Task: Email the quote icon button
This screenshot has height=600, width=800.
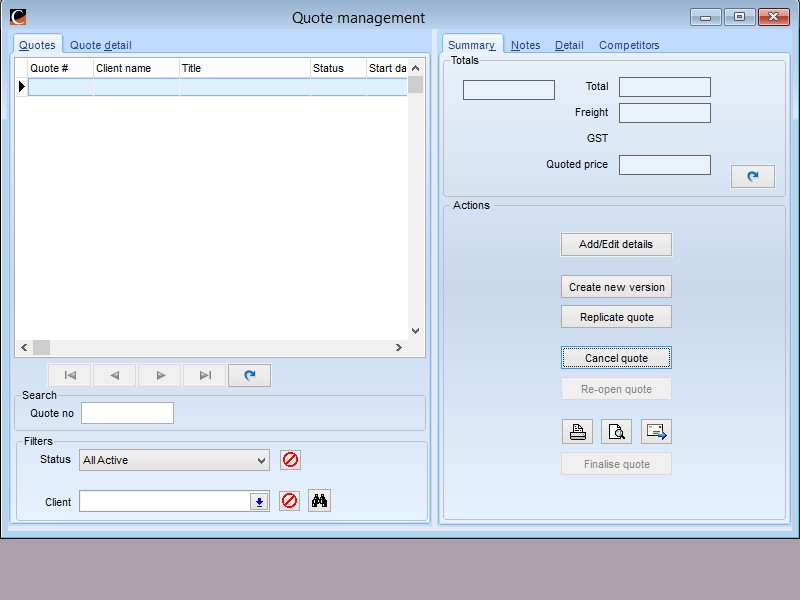Action: click(656, 432)
